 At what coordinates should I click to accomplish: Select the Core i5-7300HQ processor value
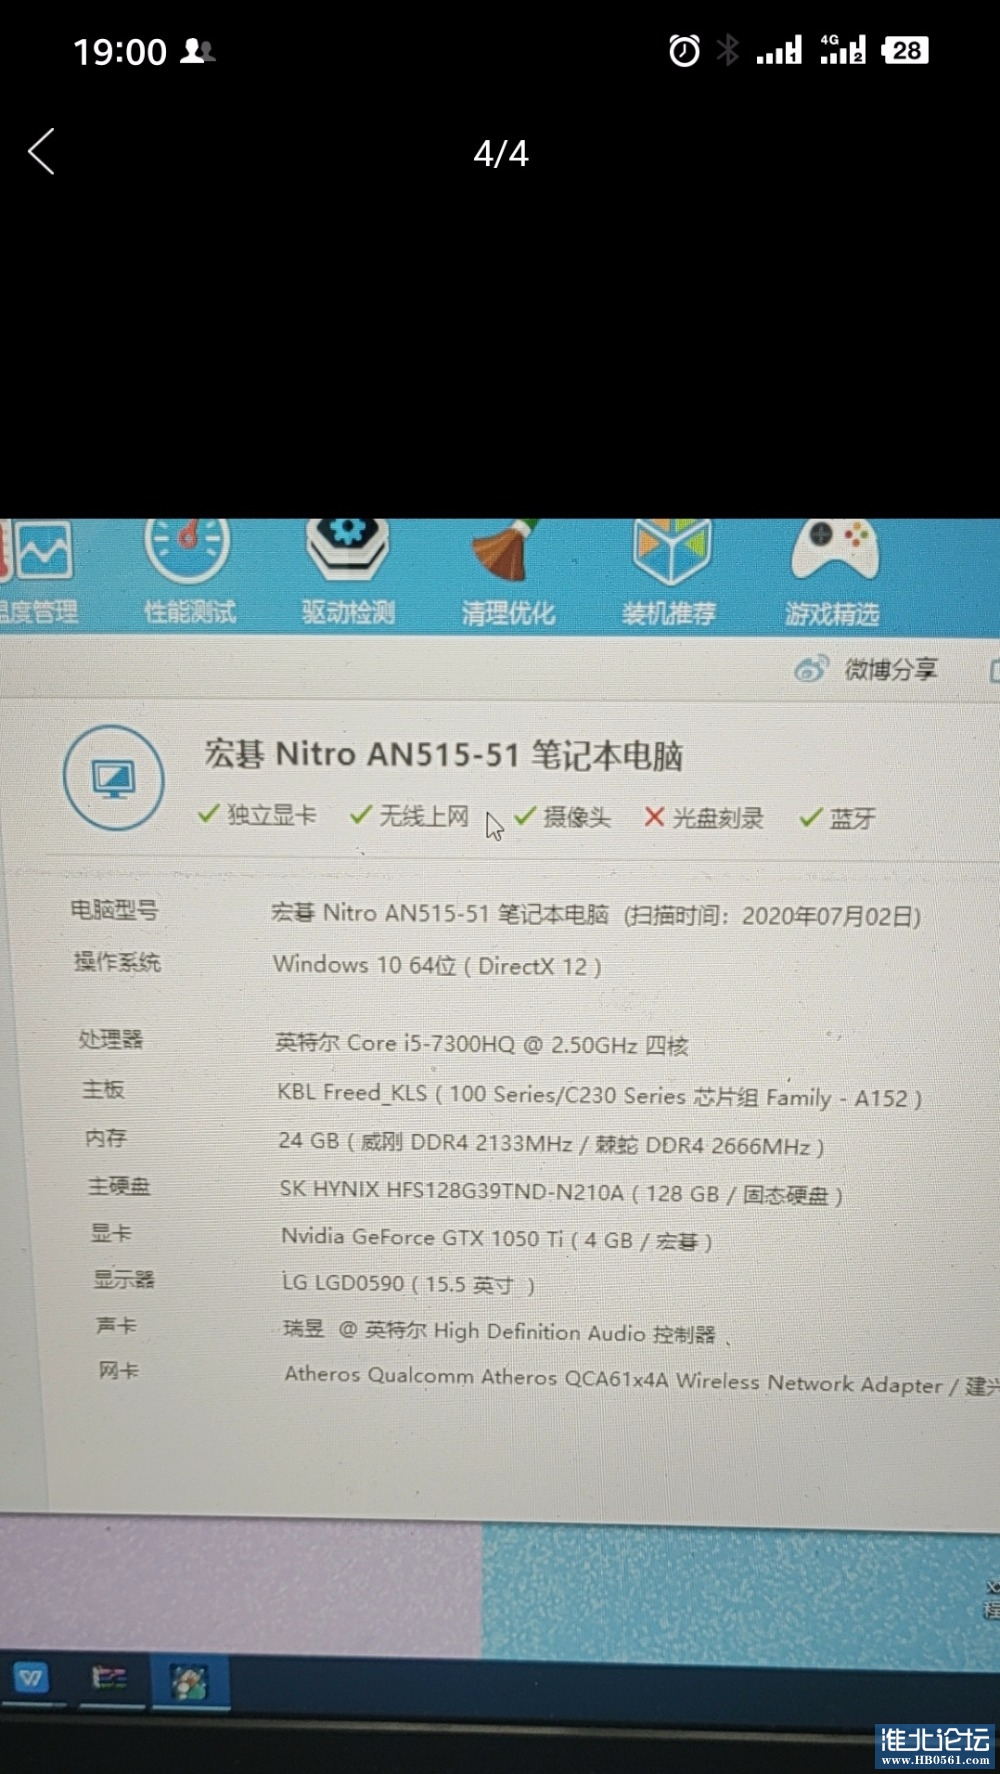tap(482, 1044)
